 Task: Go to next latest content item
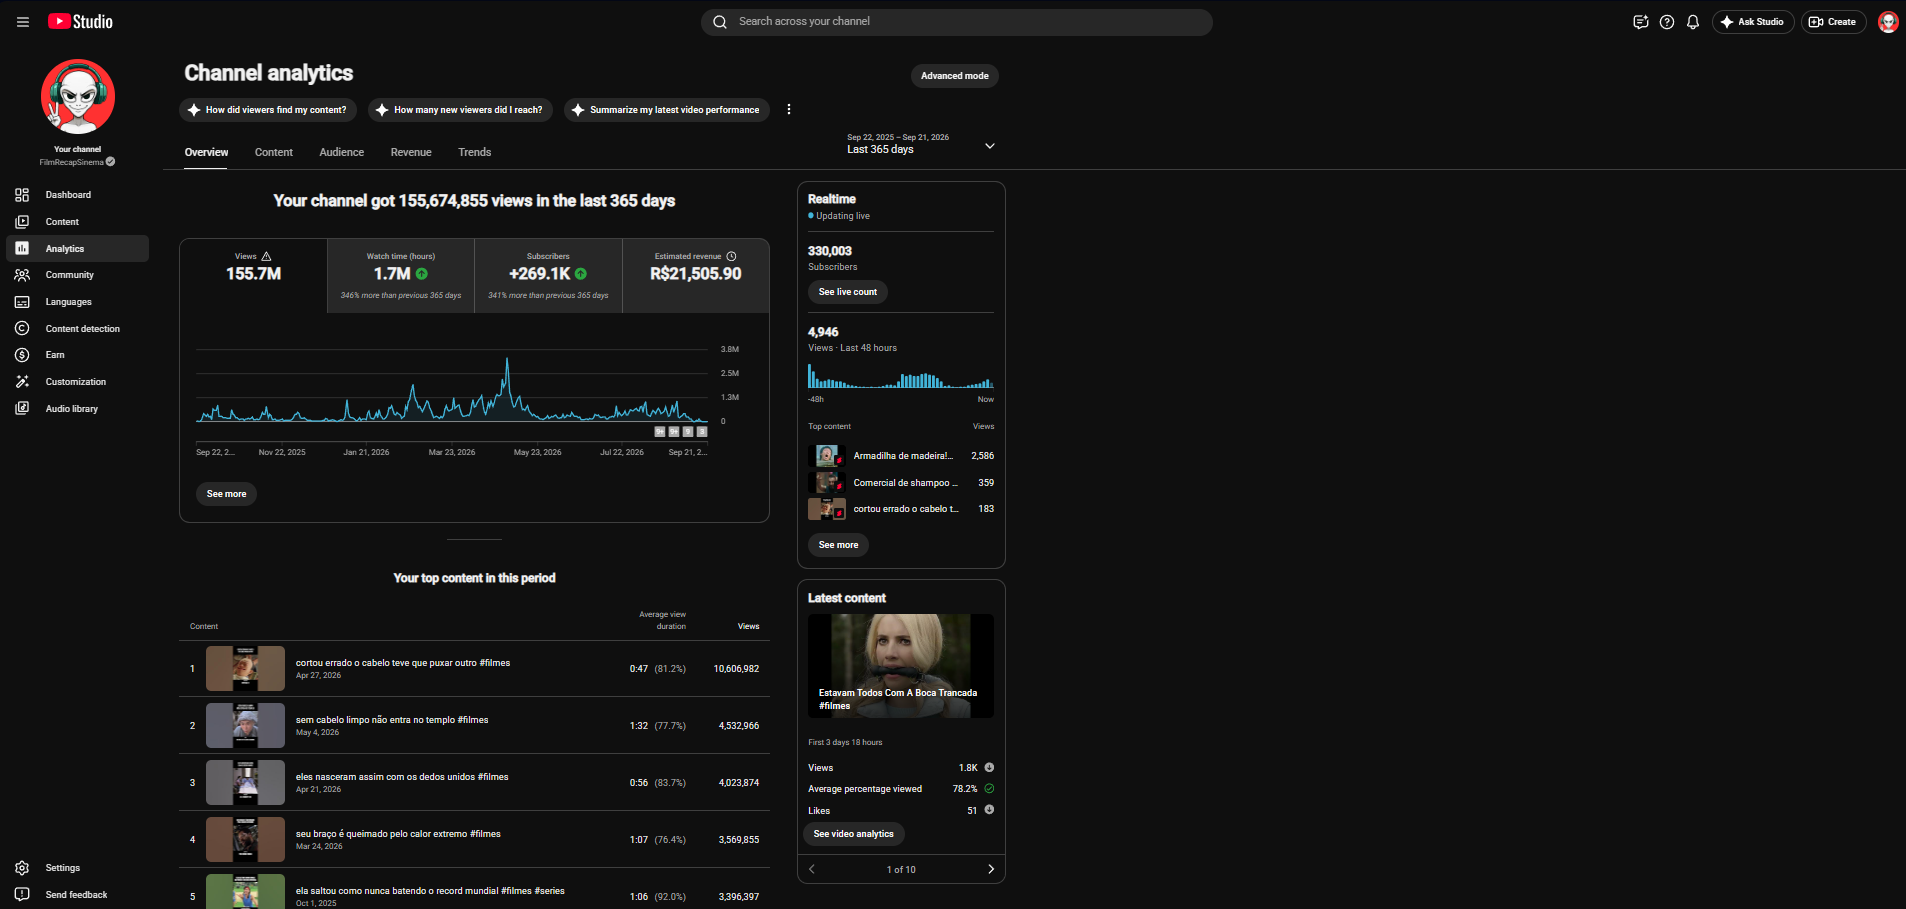tap(991, 869)
